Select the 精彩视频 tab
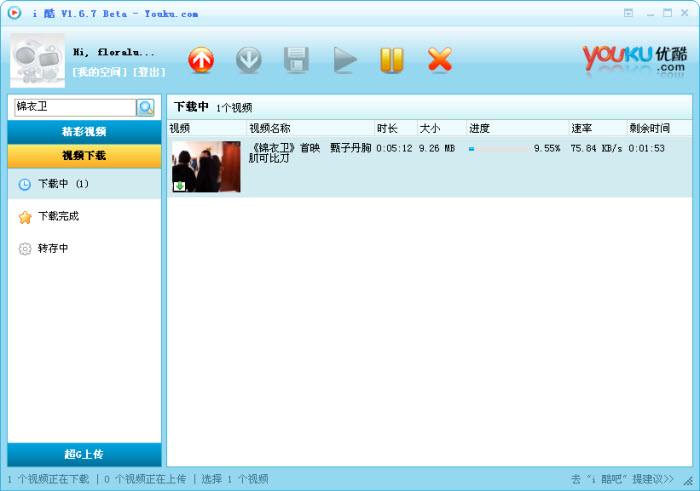Image resolution: width=700 pixels, height=491 pixels. tap(84, 132)
